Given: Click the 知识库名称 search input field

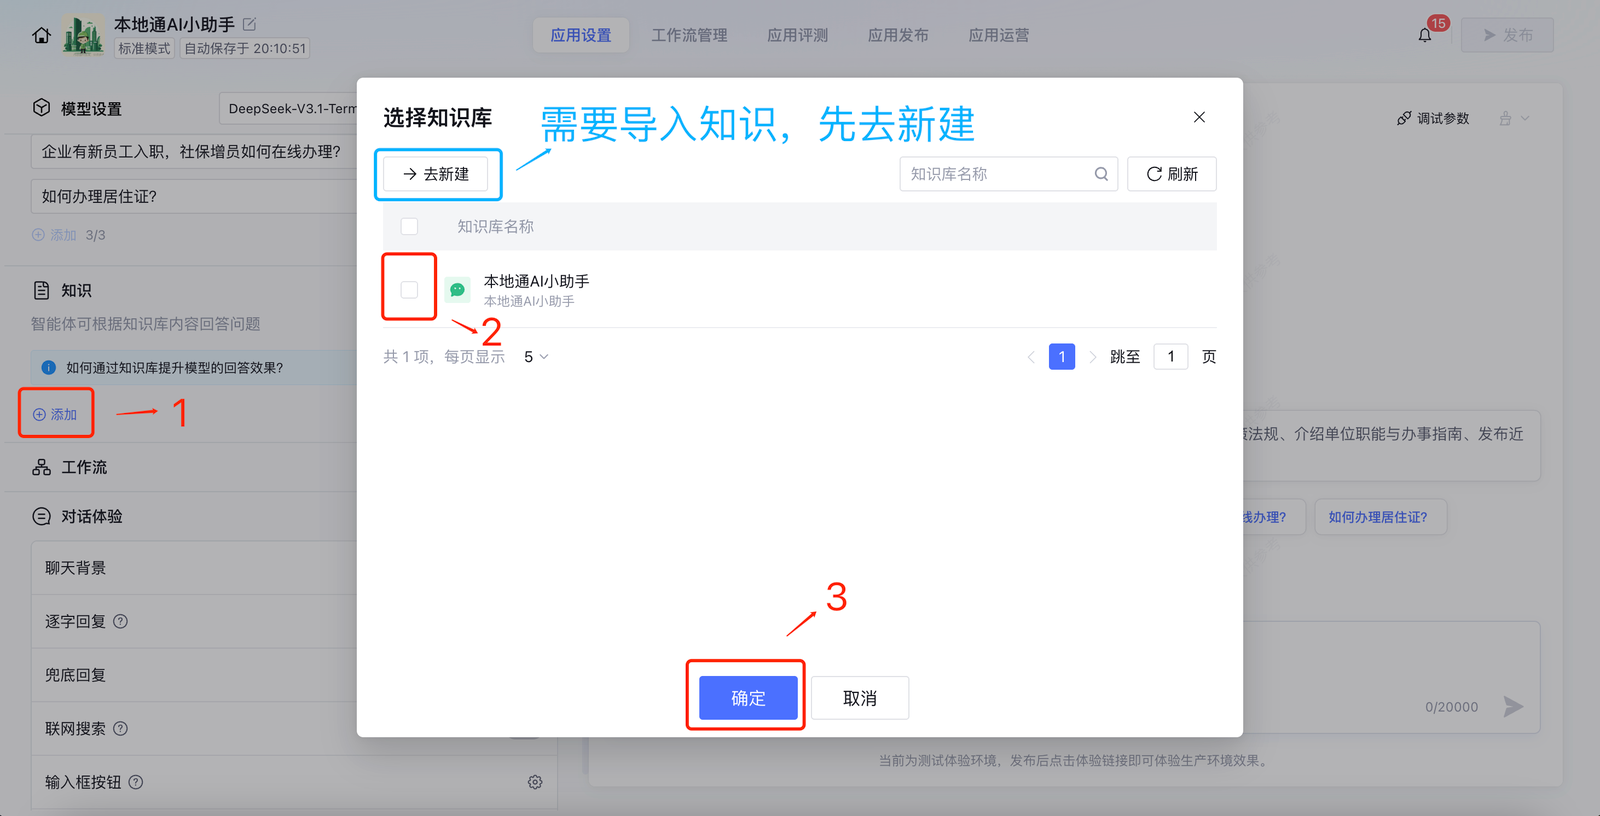Looking at the screenshot, I should click(x=995, y=174).
